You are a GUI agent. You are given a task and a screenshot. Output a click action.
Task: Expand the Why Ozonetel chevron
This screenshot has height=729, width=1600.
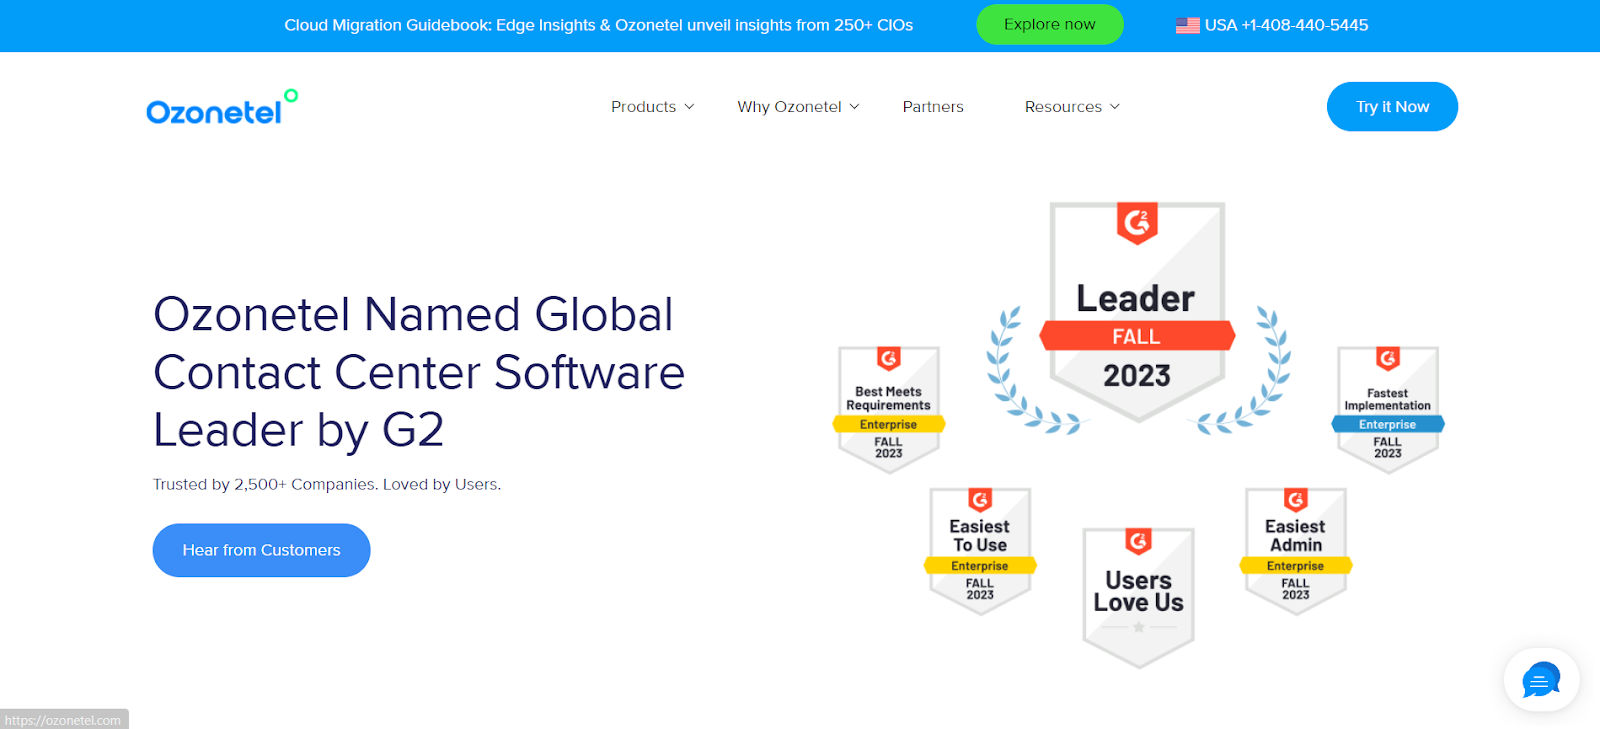854,107
